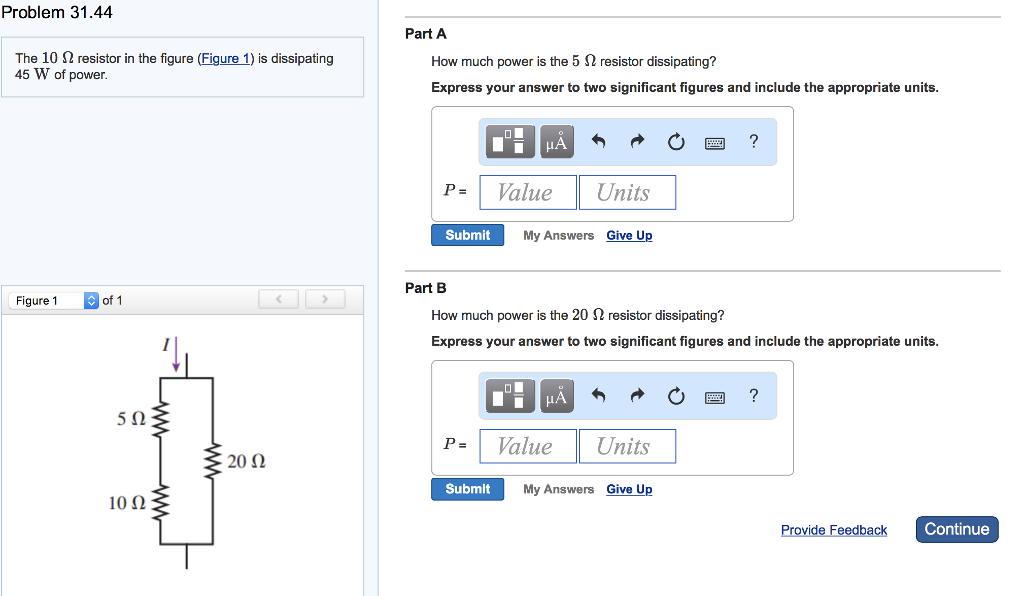Open the Figure 1 link in problem text
The height and width of the screenshot is (596, 1024).
[225, 59]
